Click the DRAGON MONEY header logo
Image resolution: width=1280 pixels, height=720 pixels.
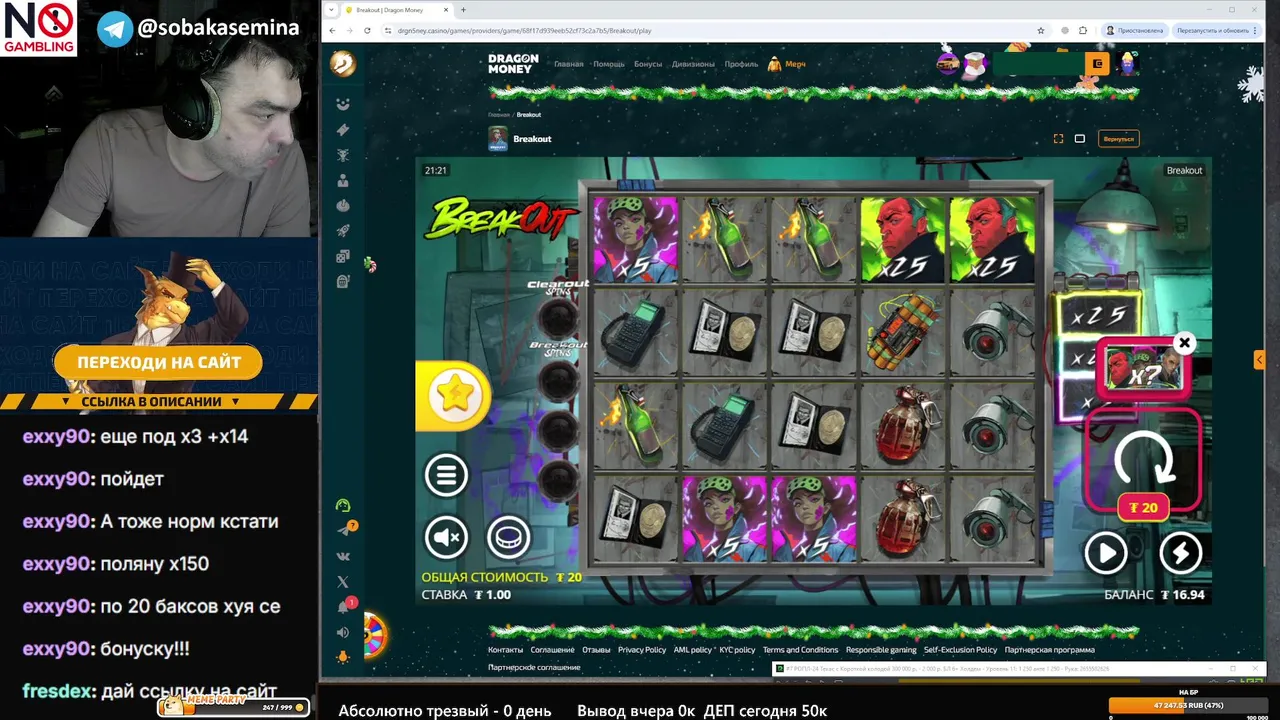click(x=513, y=64)
